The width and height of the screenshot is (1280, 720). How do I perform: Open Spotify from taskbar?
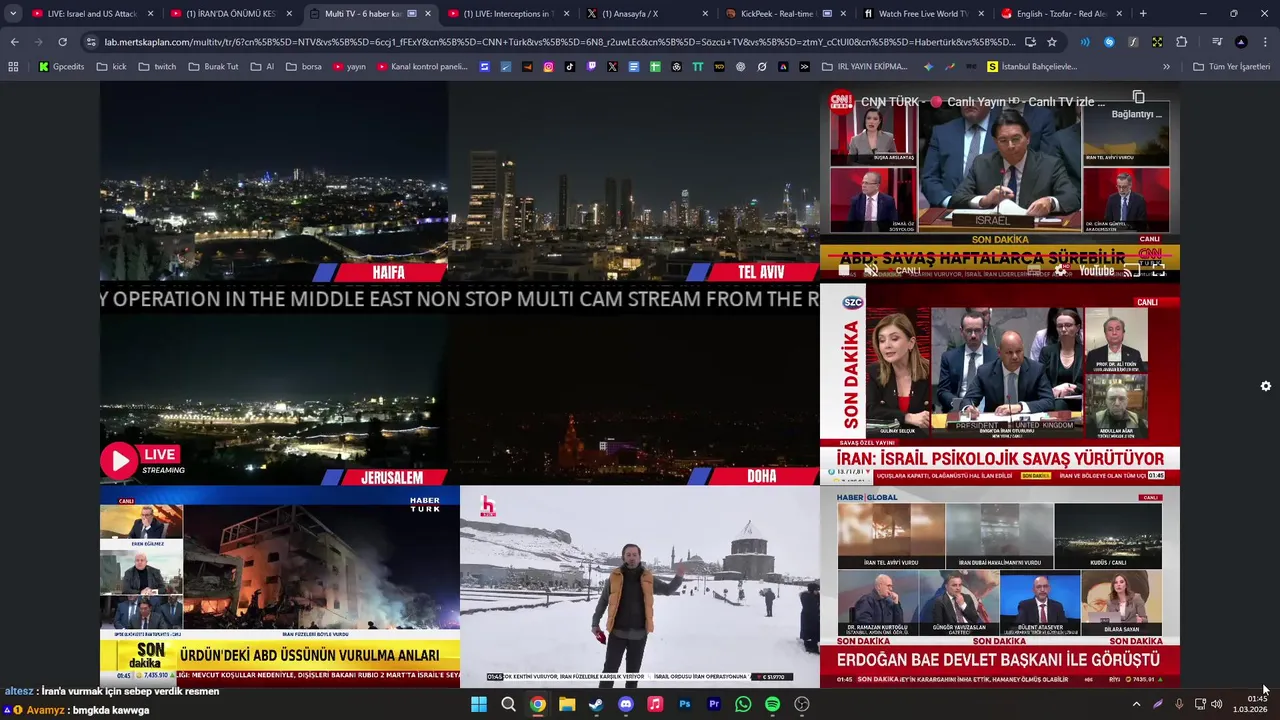[772, 704]
